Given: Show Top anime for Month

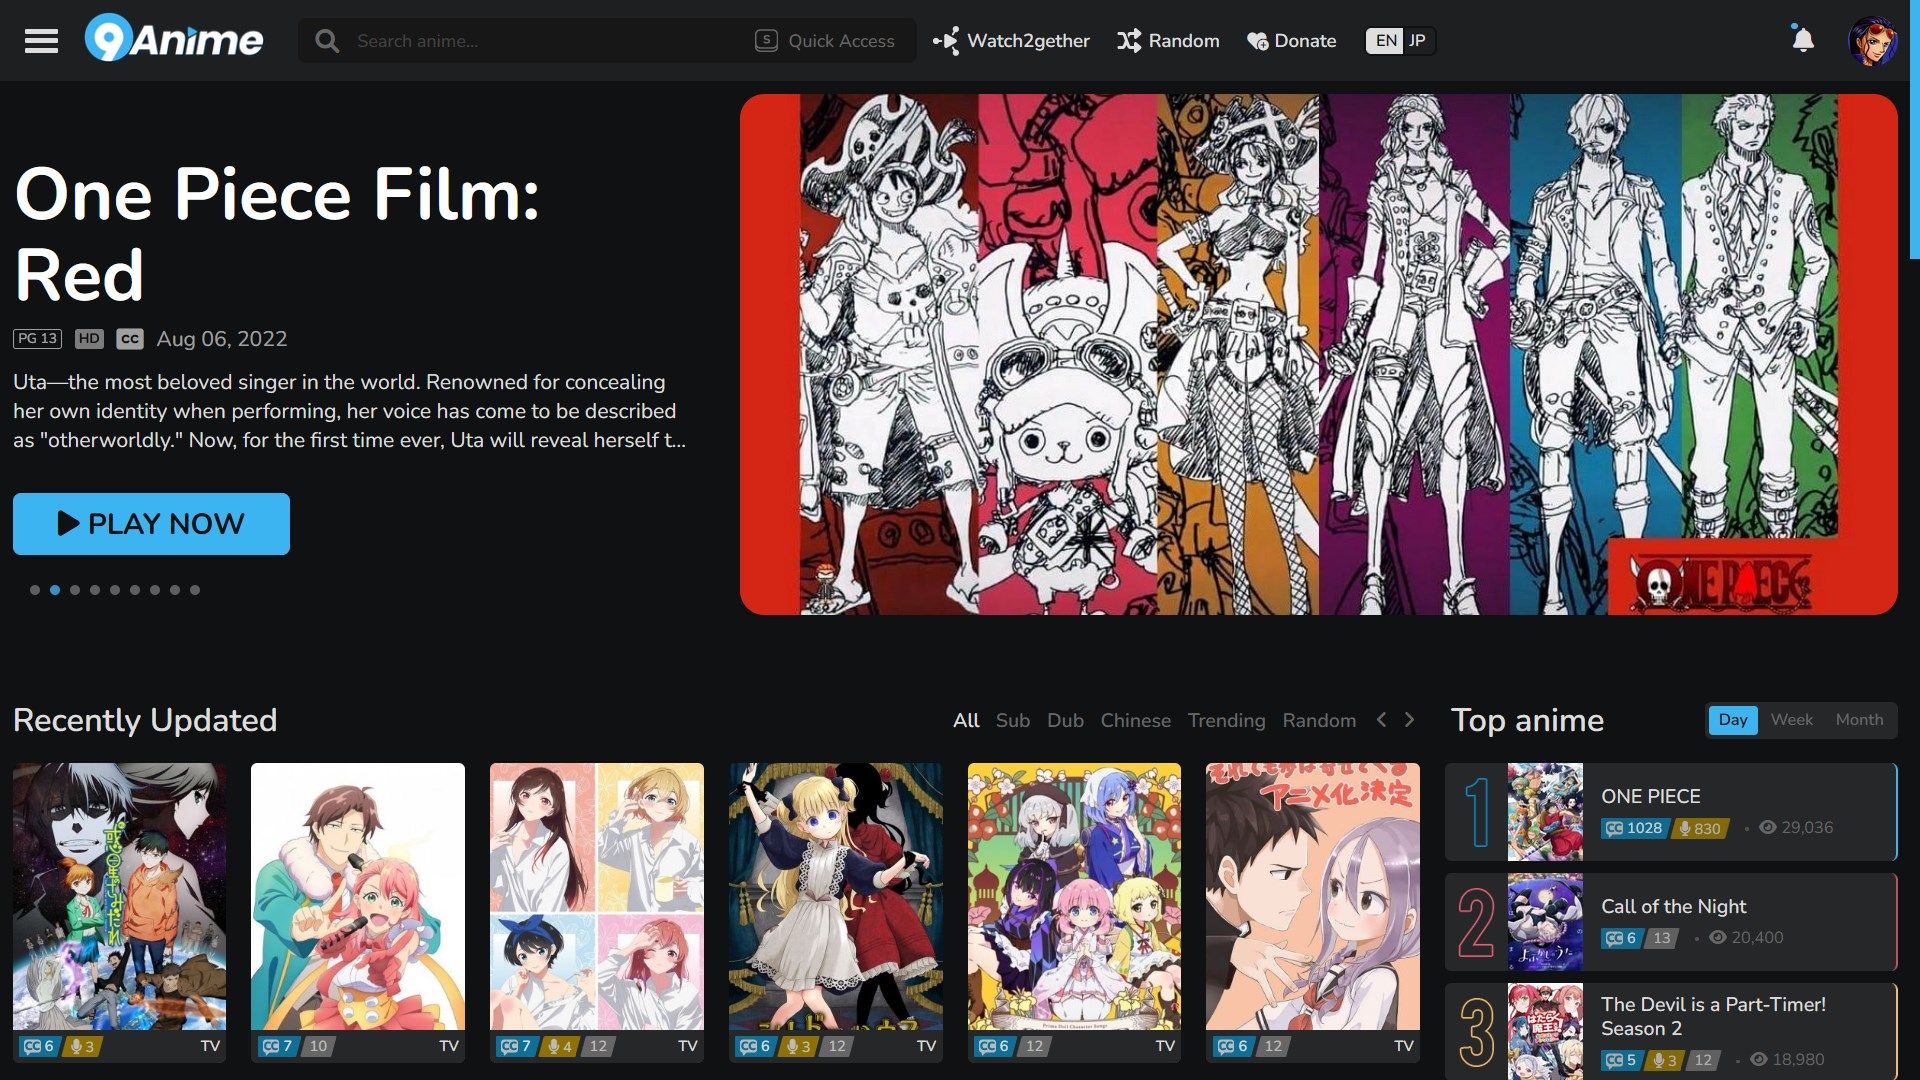Looking at the screenshot, I should click(x=1859, y=720).
